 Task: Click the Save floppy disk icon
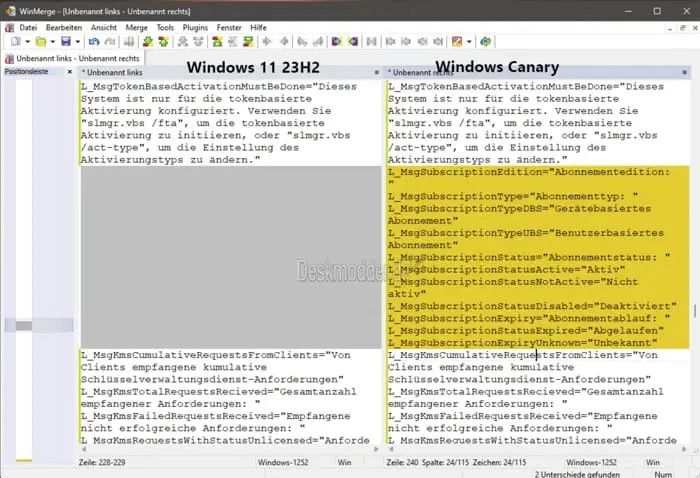click(x=66, y=42)
